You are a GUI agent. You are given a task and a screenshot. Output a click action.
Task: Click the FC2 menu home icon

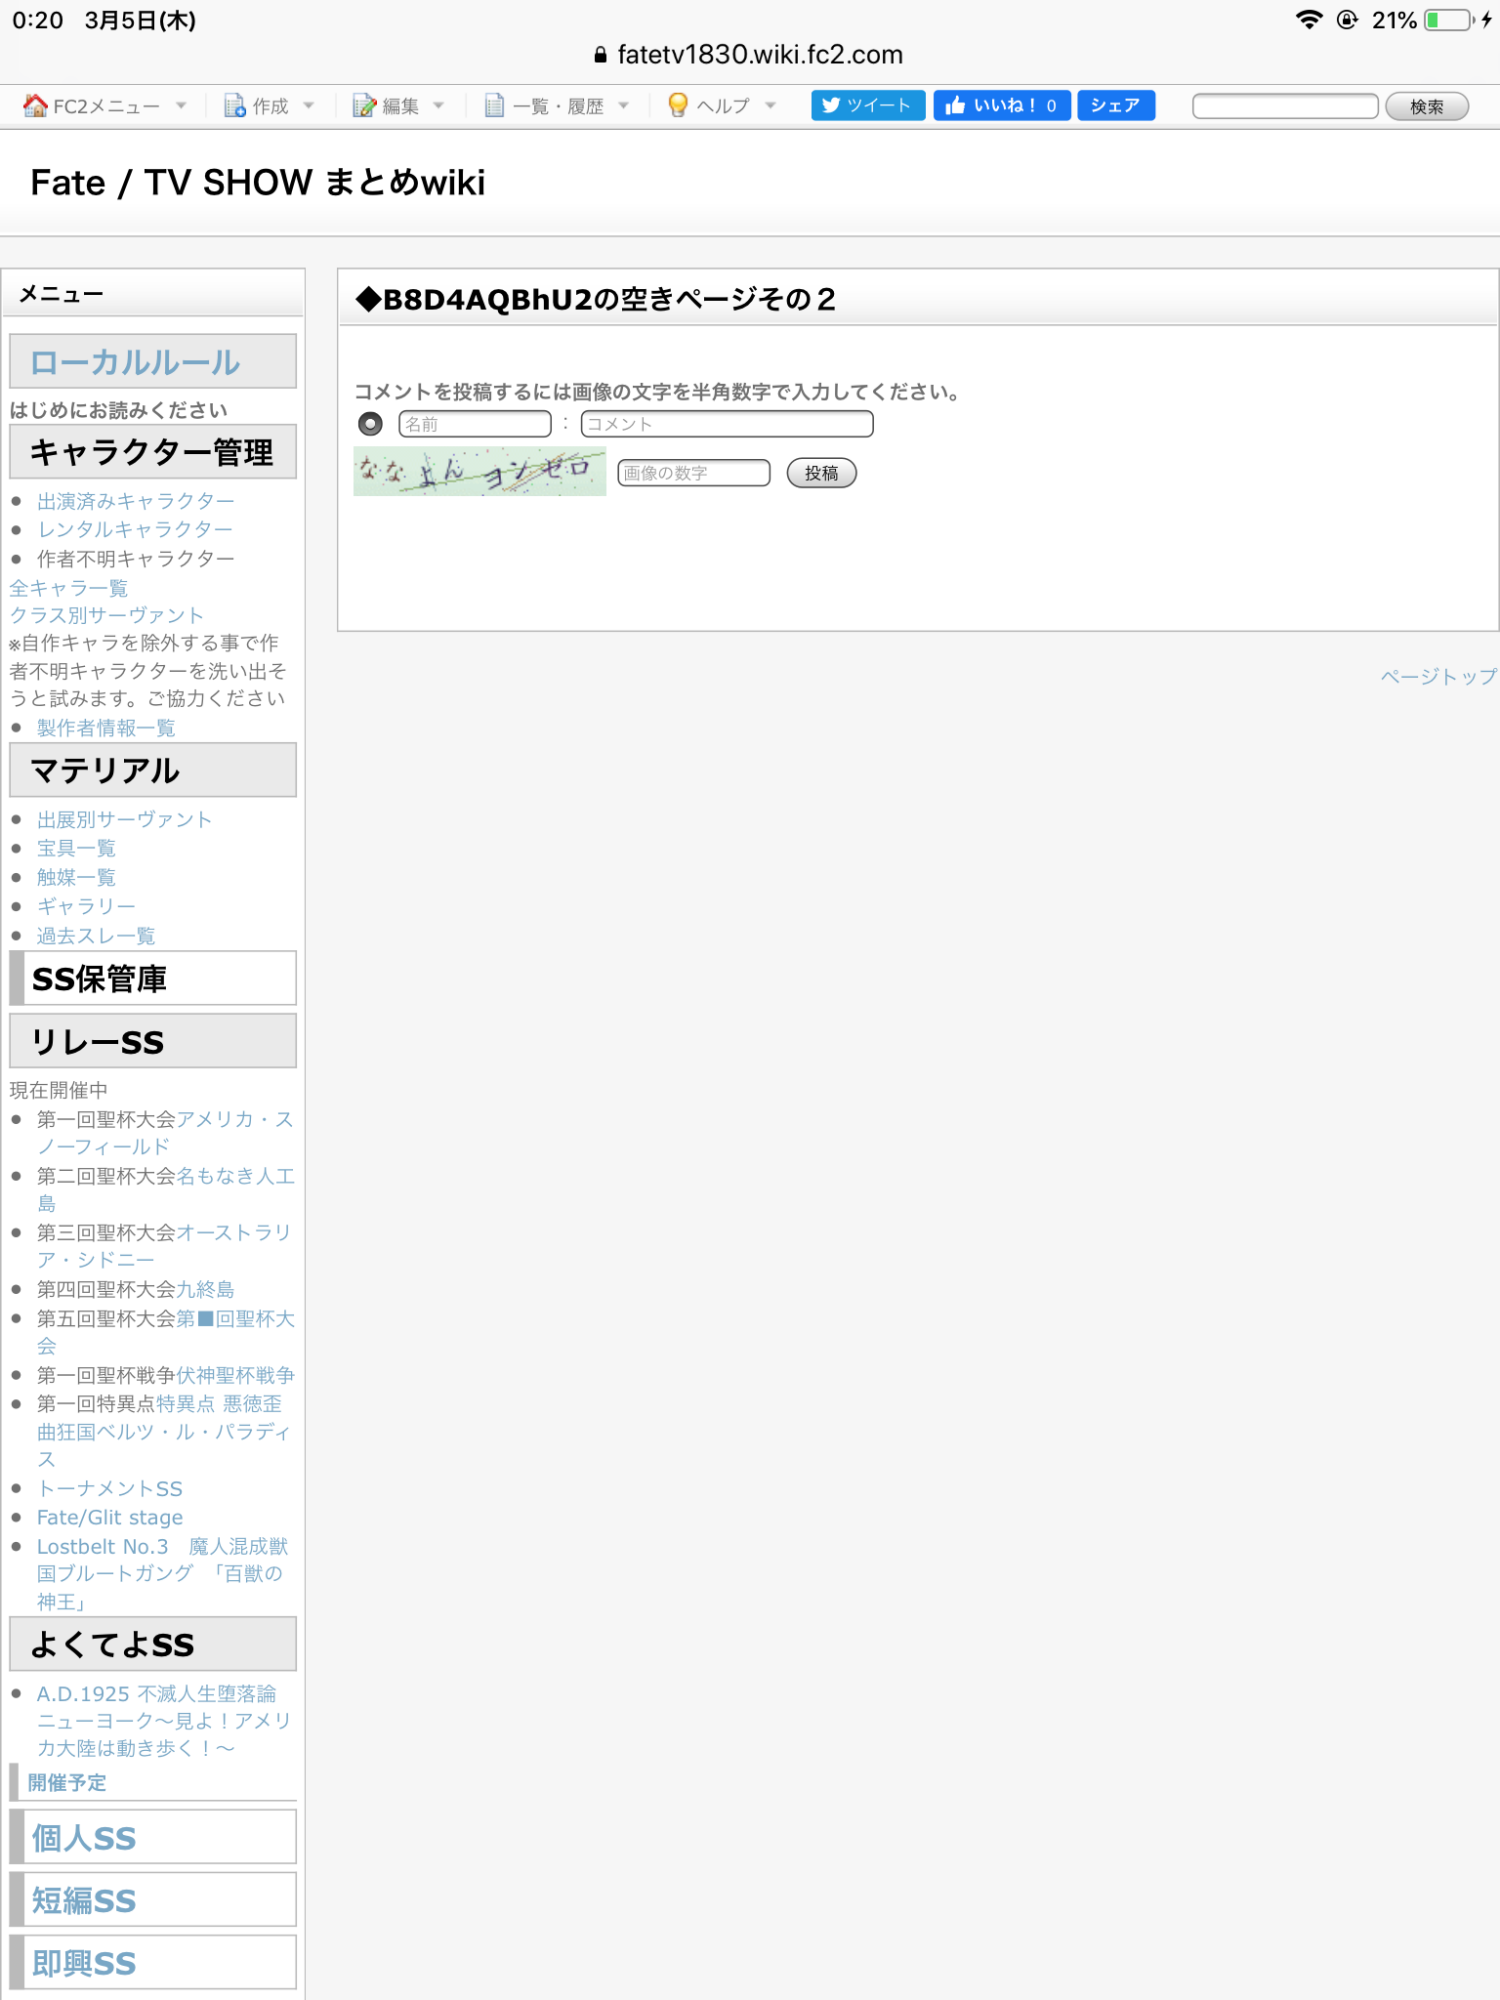[x=35, y=106]
